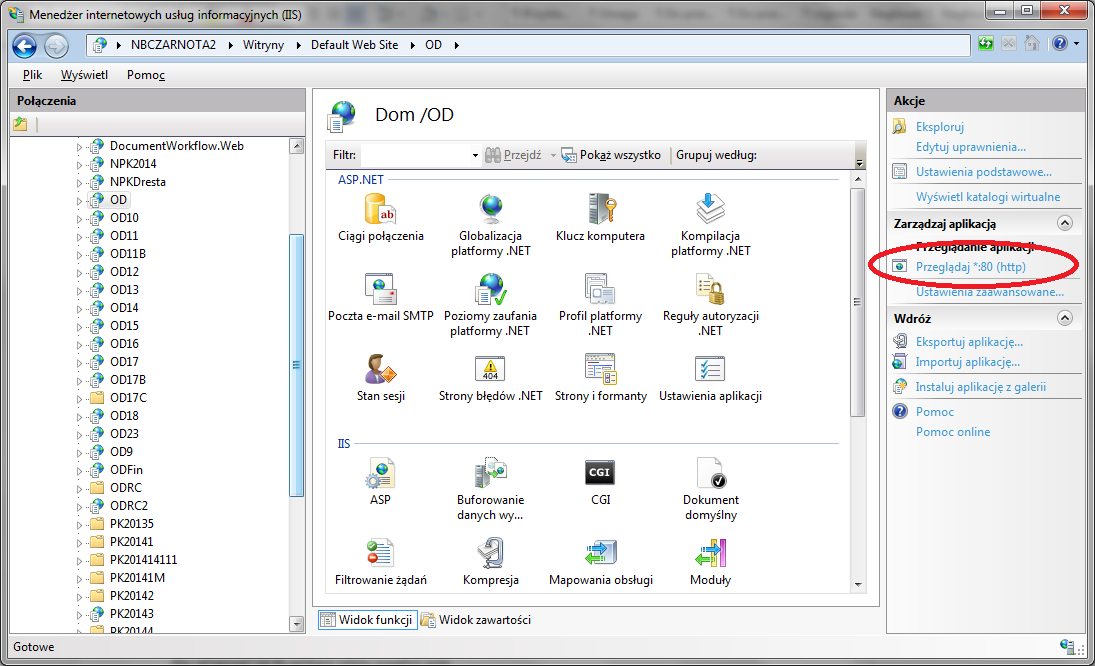Open Buforowanie danych wyjściowych icon
1095x666 pixels.
pyautogui.click(x=491, y=473)
